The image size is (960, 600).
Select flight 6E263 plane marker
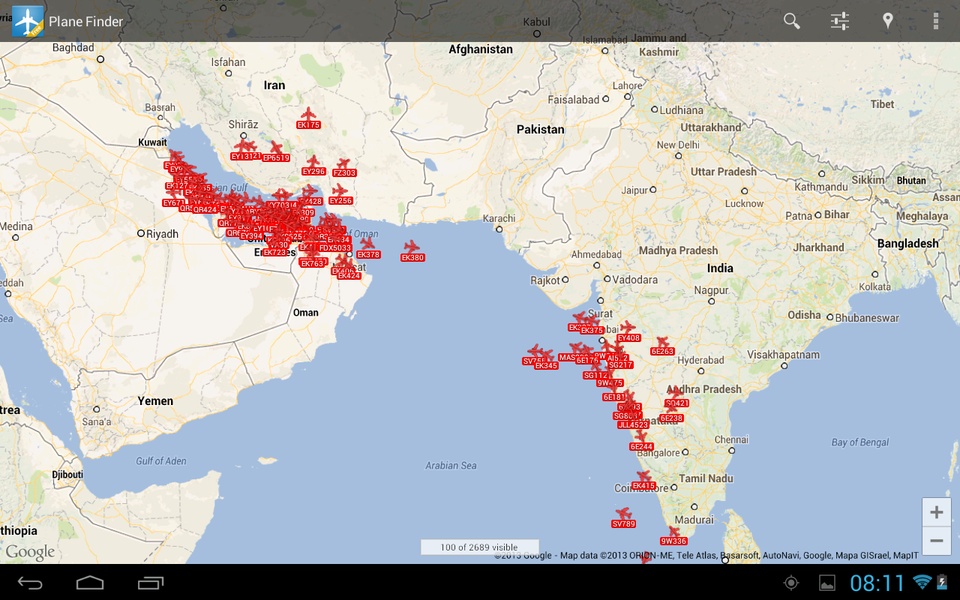[662, 342]
